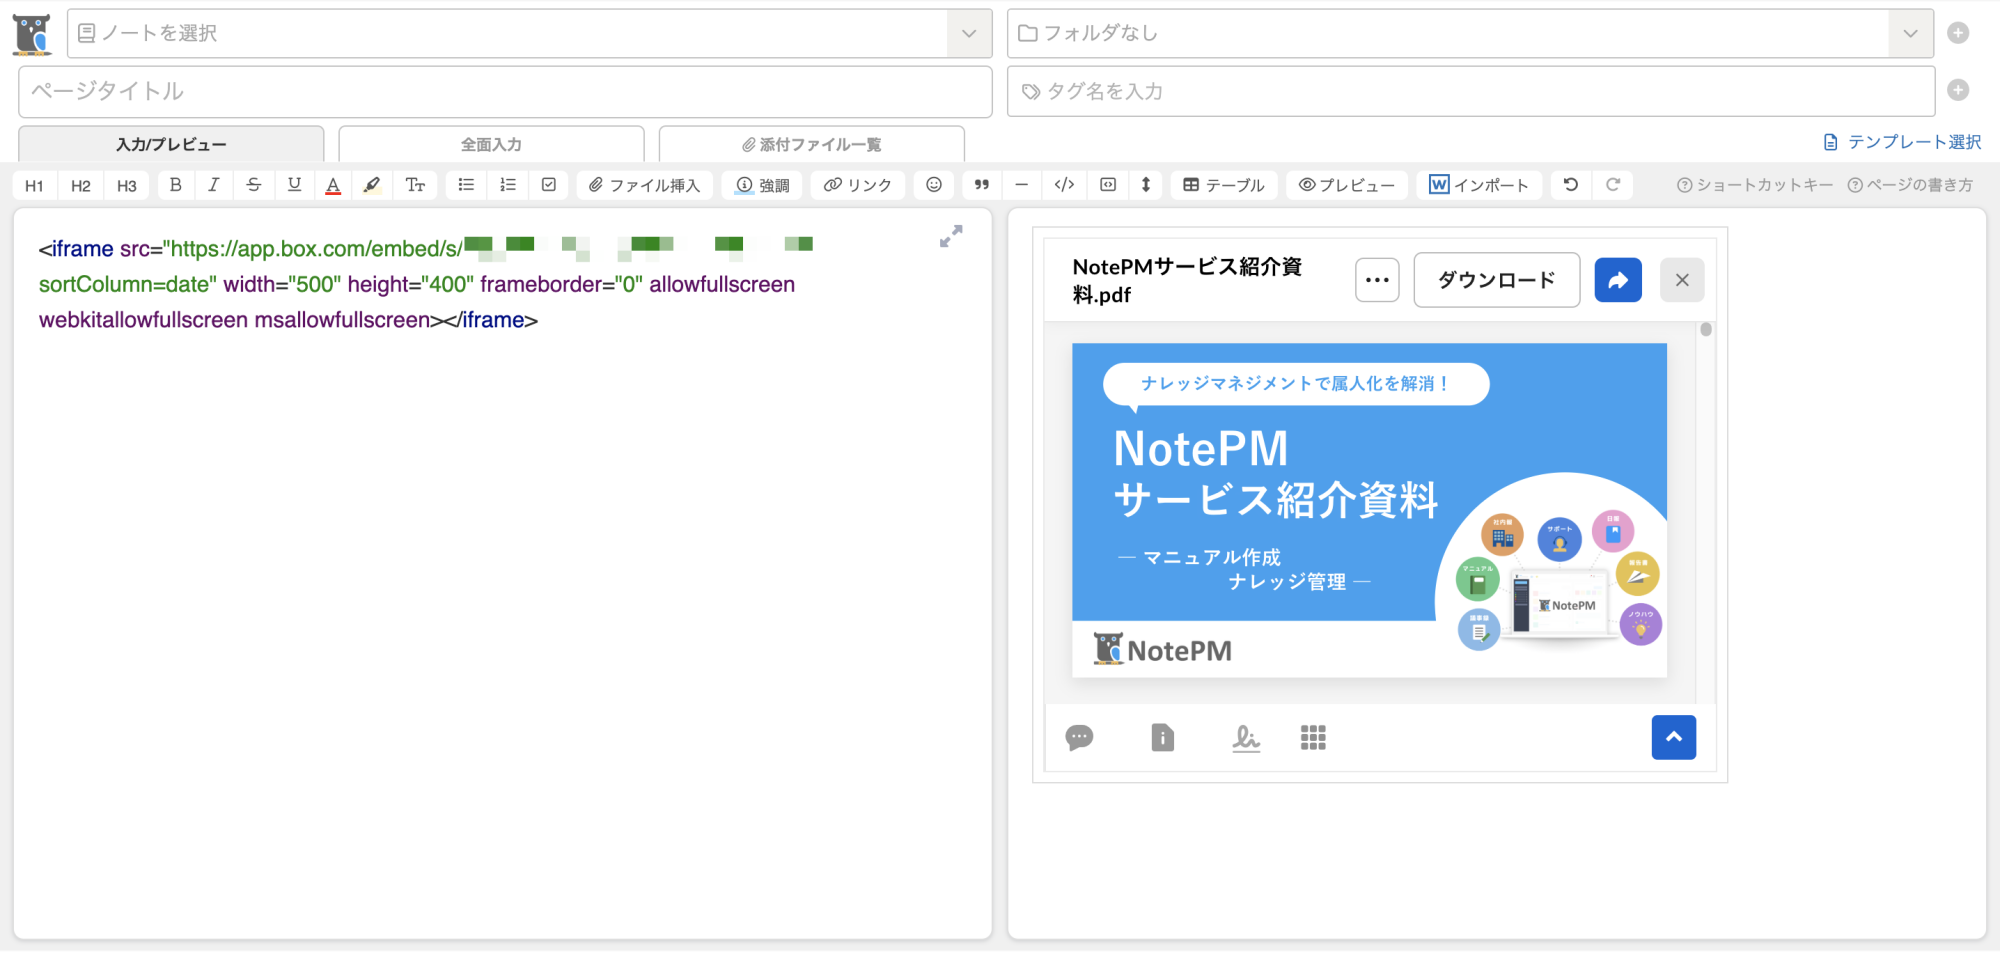
Task: Close the Box file preview
Action: [1682, 280]
